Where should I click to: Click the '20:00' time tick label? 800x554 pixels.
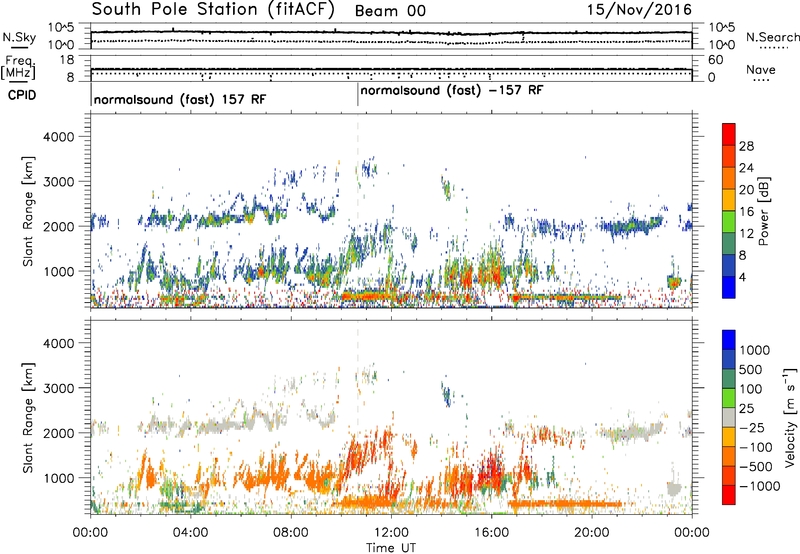tap(591, 533)
